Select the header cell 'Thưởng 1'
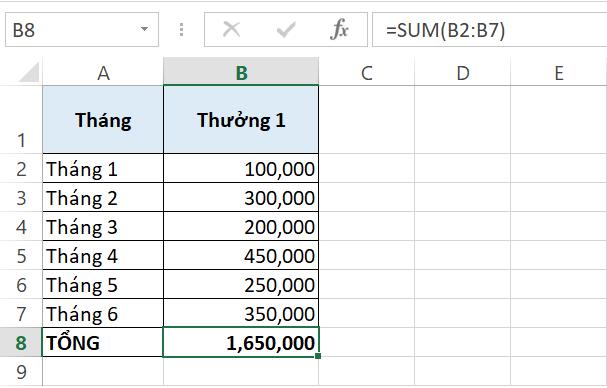The width and height of the screenshot is (607, 388). [241, 120]
